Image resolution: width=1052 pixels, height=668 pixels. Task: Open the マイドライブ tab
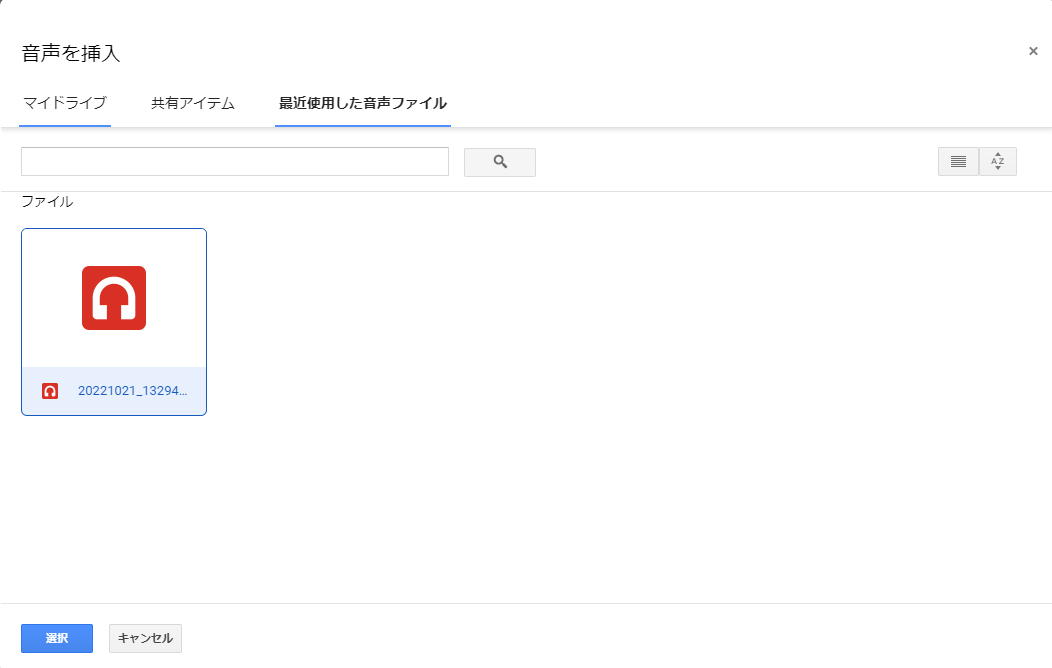click(65, 103)
